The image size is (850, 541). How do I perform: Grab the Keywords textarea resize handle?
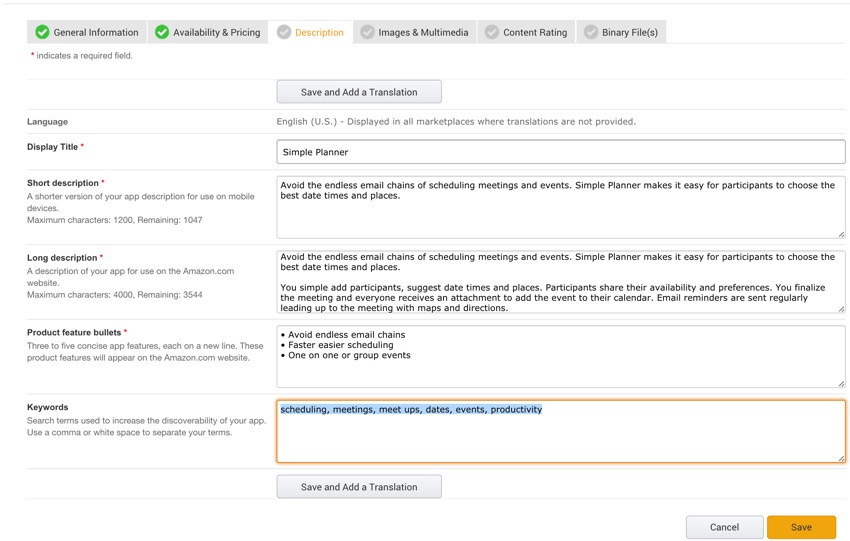841,458
